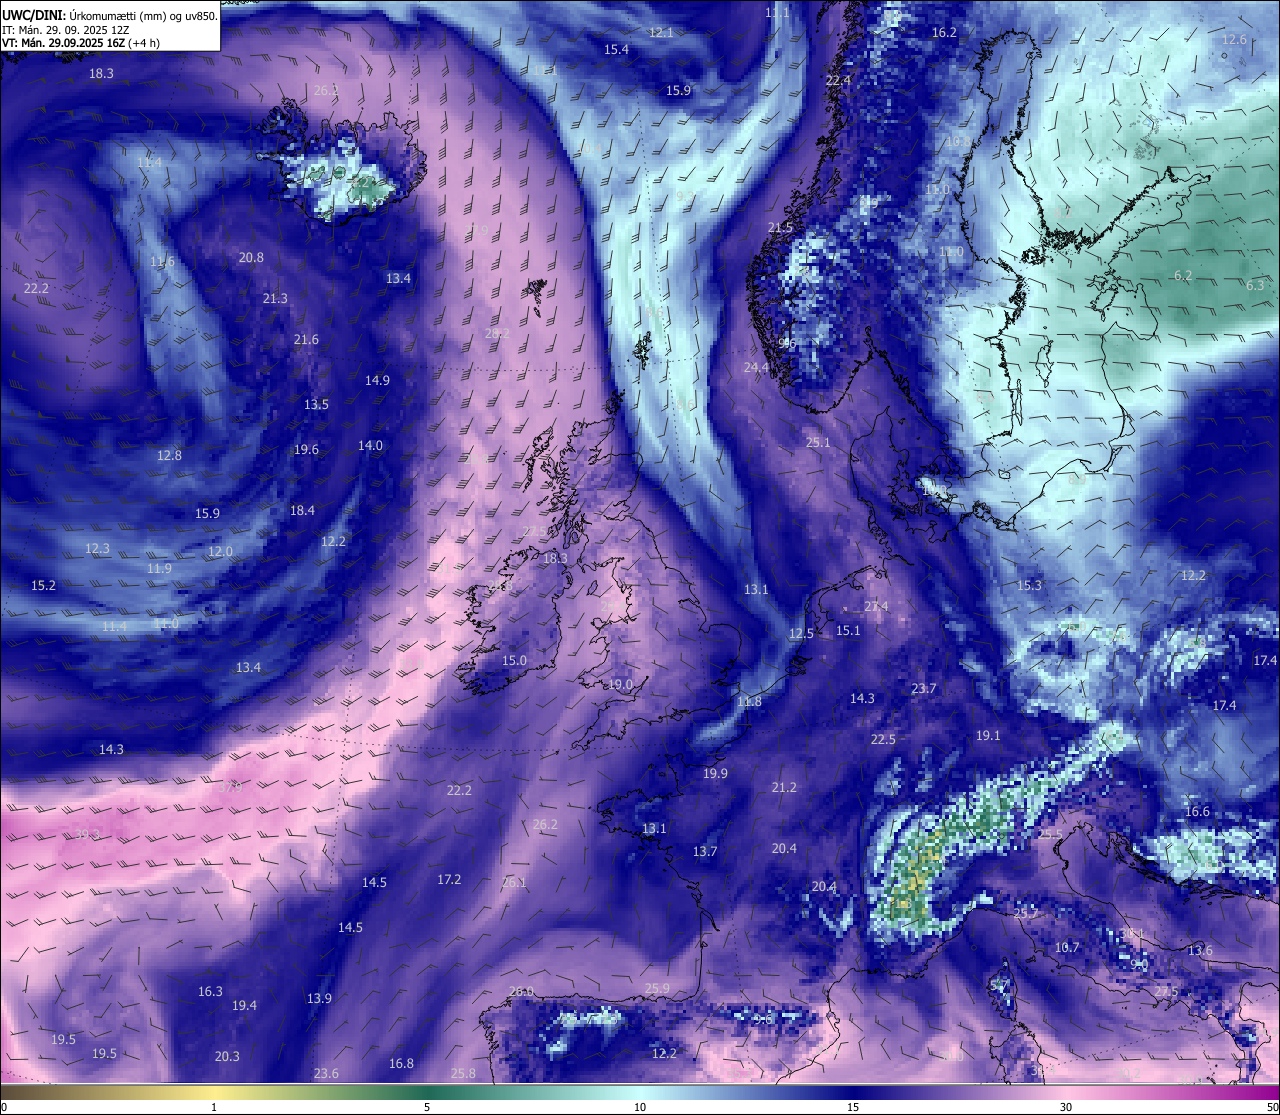
Task: Click the VT 16Z valid time line
Action: (81, 43)
